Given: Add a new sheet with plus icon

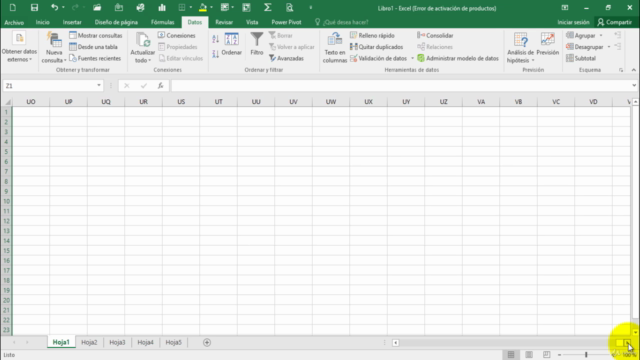Looking at the screenshot, I should [207, 342].
